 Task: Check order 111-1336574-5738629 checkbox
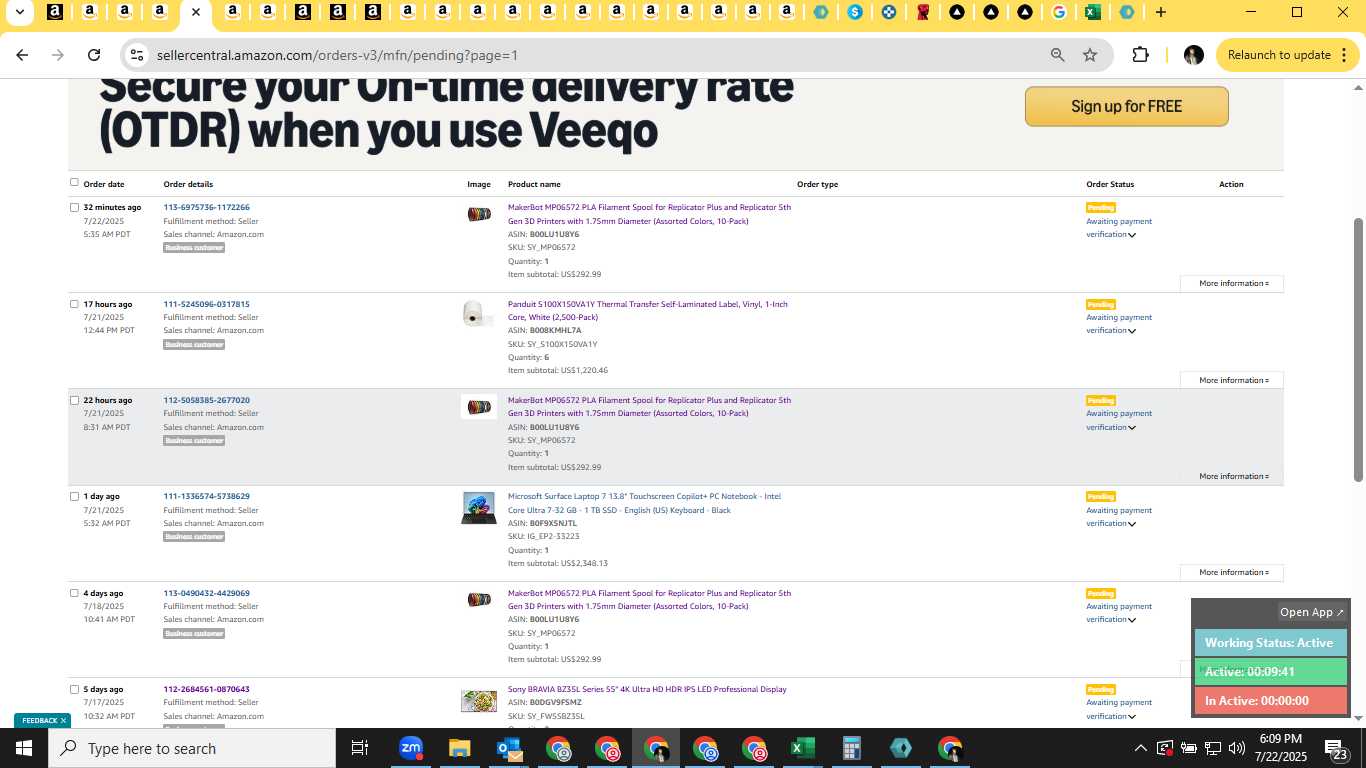pyautogui.click(x=74, y=496)
